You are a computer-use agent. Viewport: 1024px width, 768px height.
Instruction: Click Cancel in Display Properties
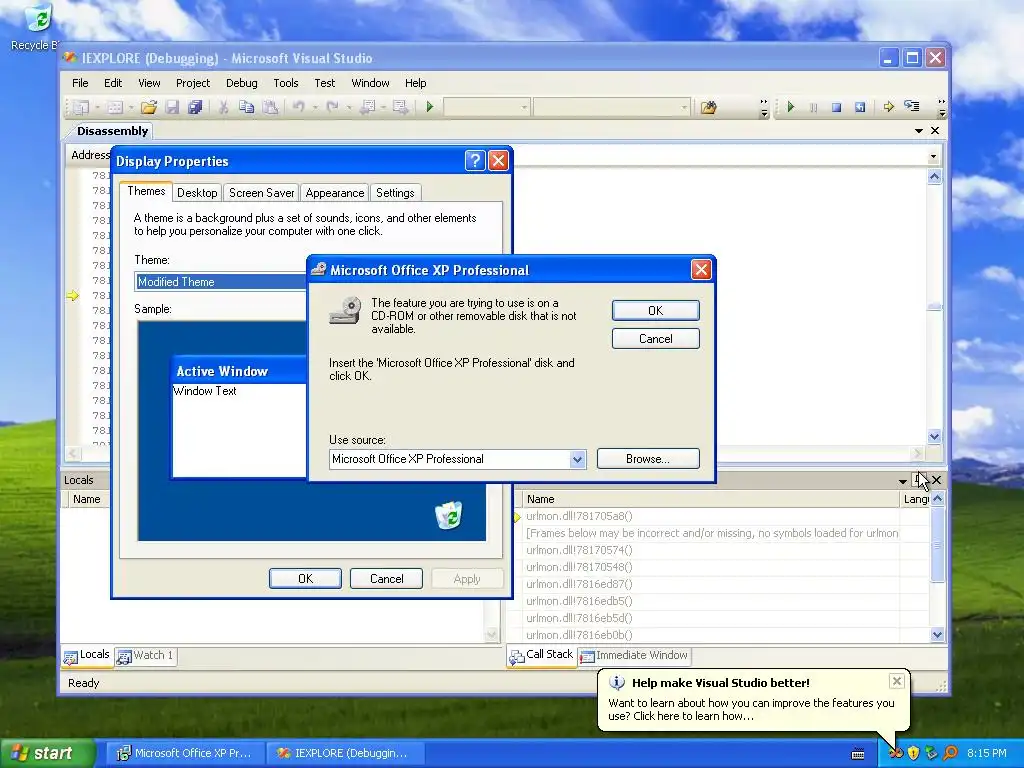pyautogui.click(x=386, y=579)
